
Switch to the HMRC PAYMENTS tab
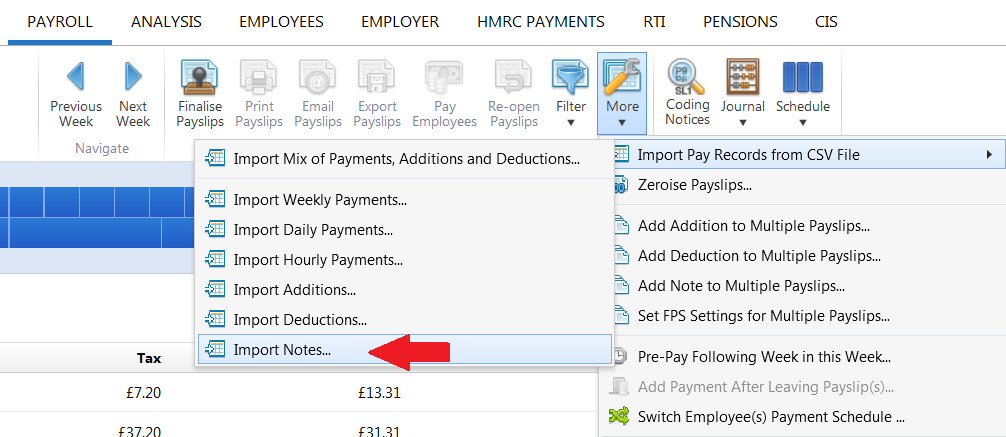(541, 22)
